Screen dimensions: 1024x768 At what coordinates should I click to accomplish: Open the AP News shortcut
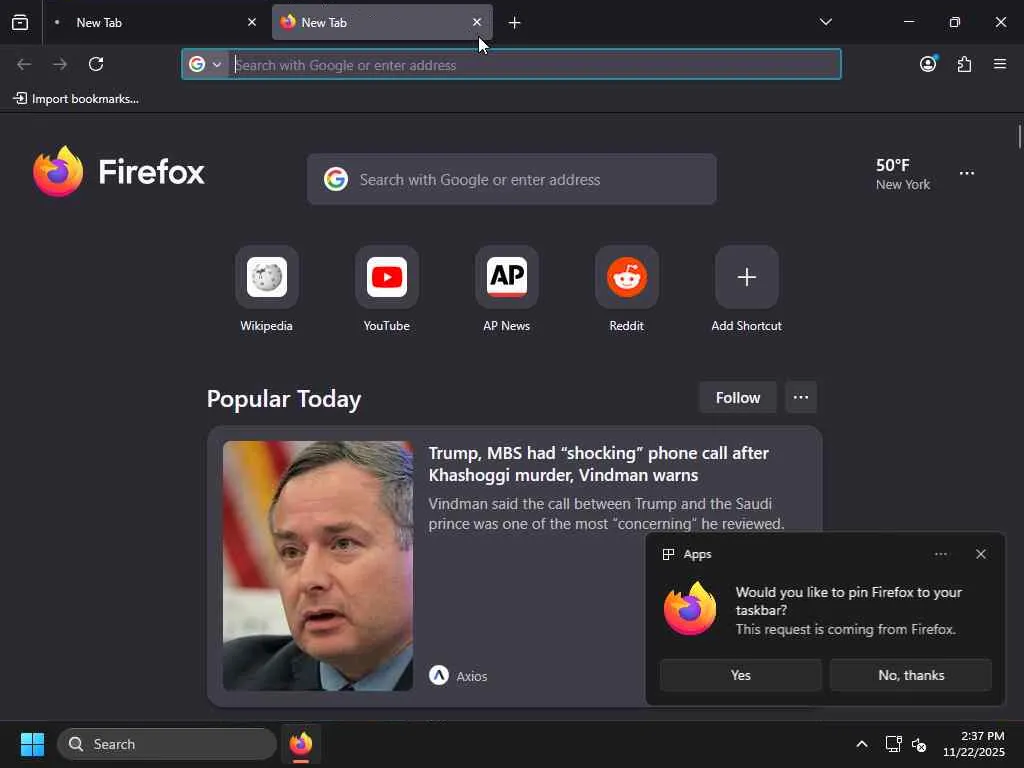[507, 289]
